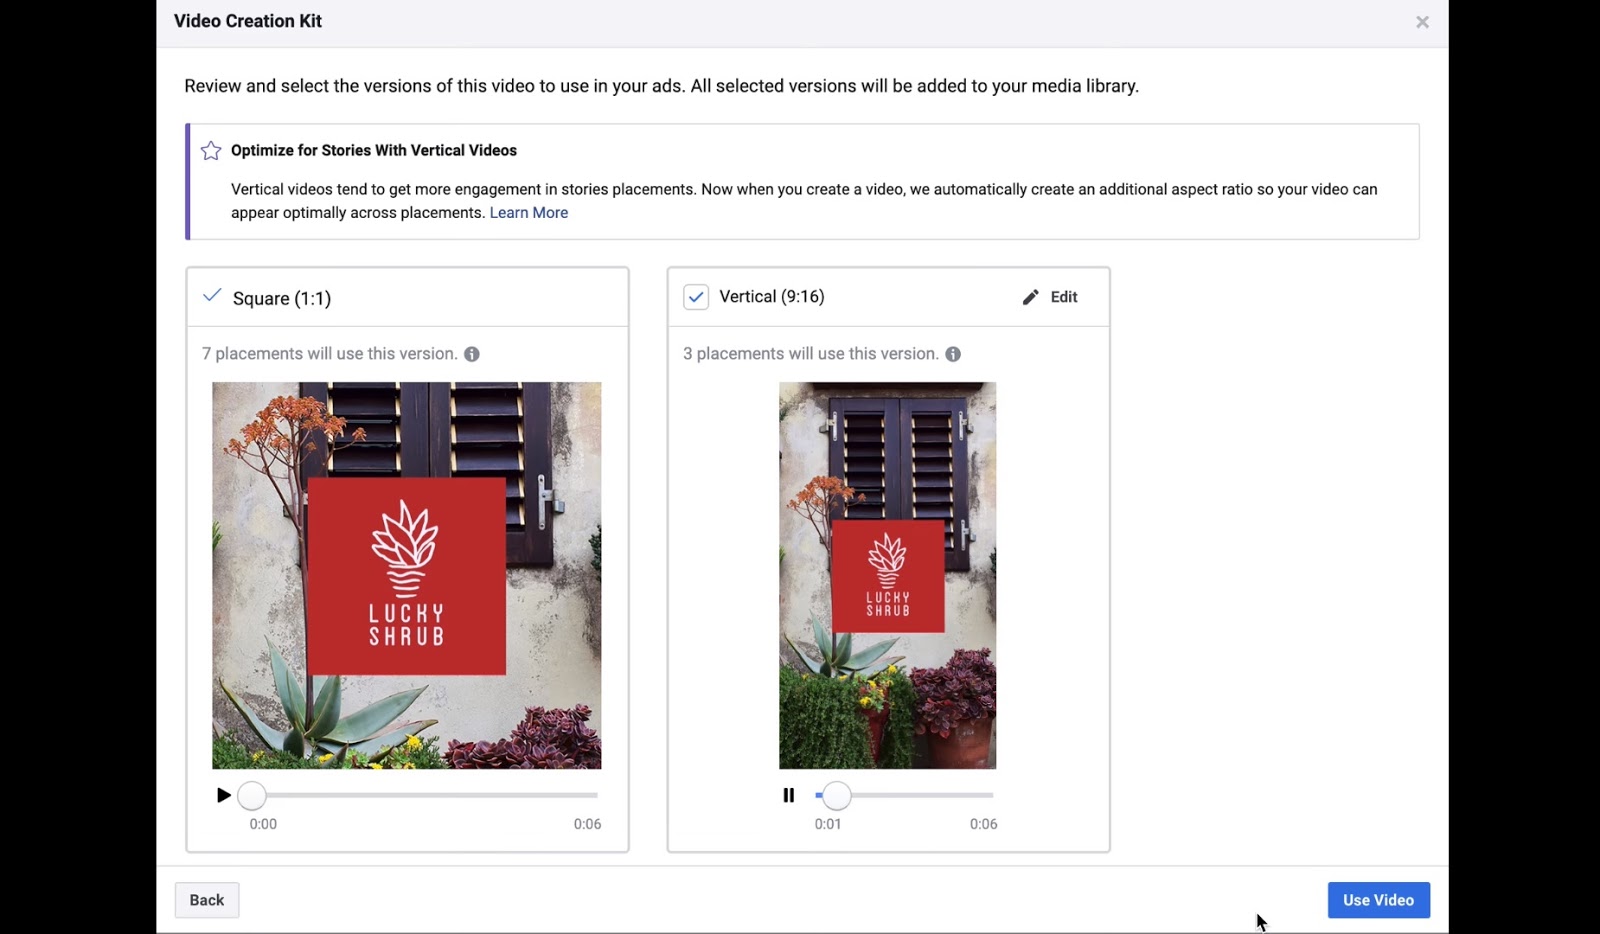Open the Learn More link

coord(529,212)
